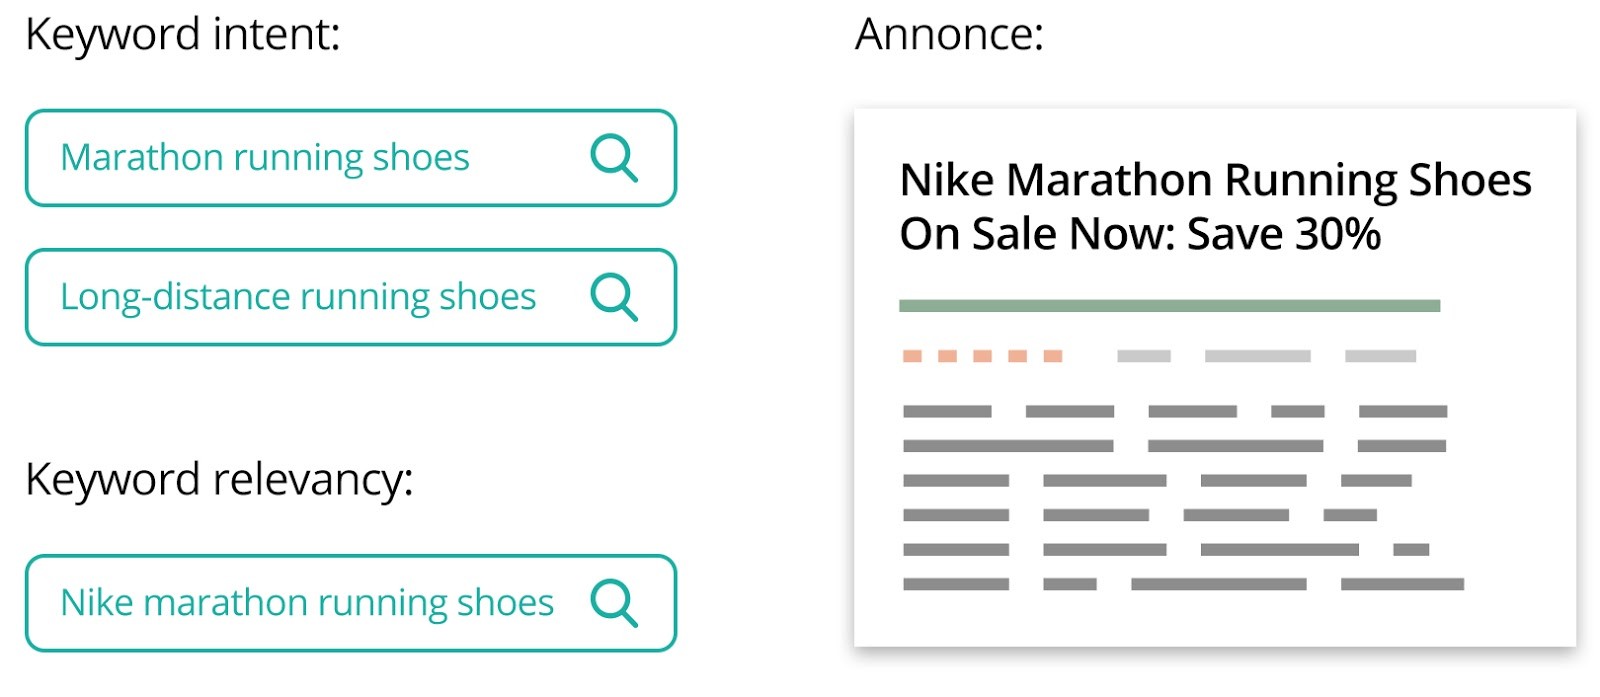The width and height of the screenshot is (1600, 697).
Task: Click the first gray bar of the ad description
Action: click(x=946, y=411)
